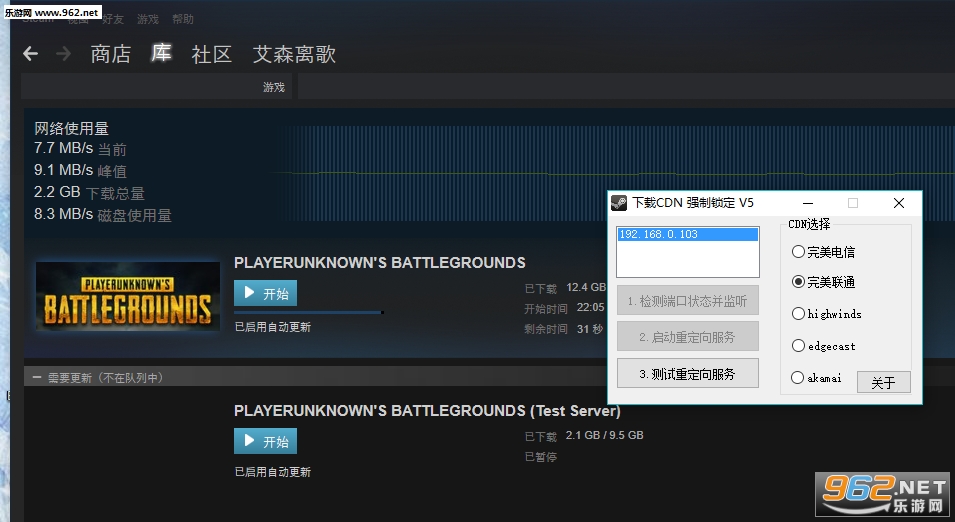
Task: Select the 游戏 sub-tab under library
Action: pyautogui.click(x=273, y=87)
